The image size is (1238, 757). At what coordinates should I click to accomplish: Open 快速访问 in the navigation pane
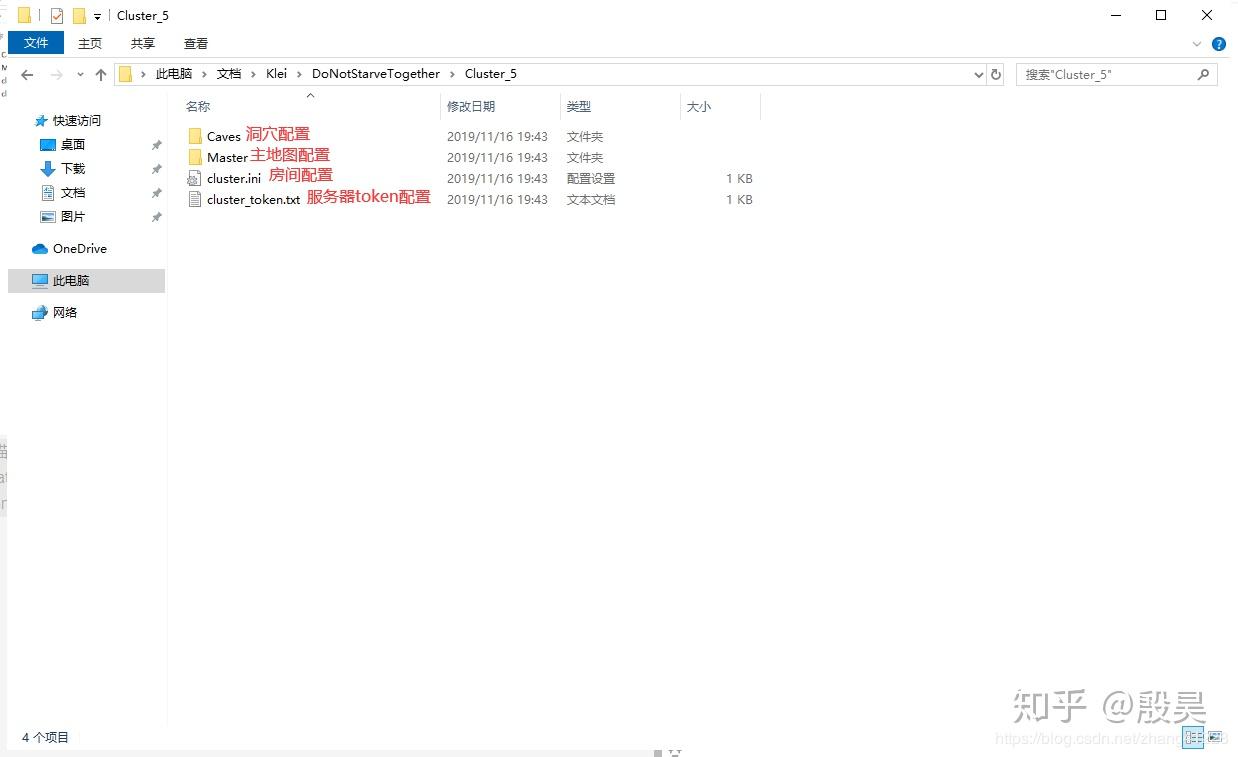tap(77, 120)
